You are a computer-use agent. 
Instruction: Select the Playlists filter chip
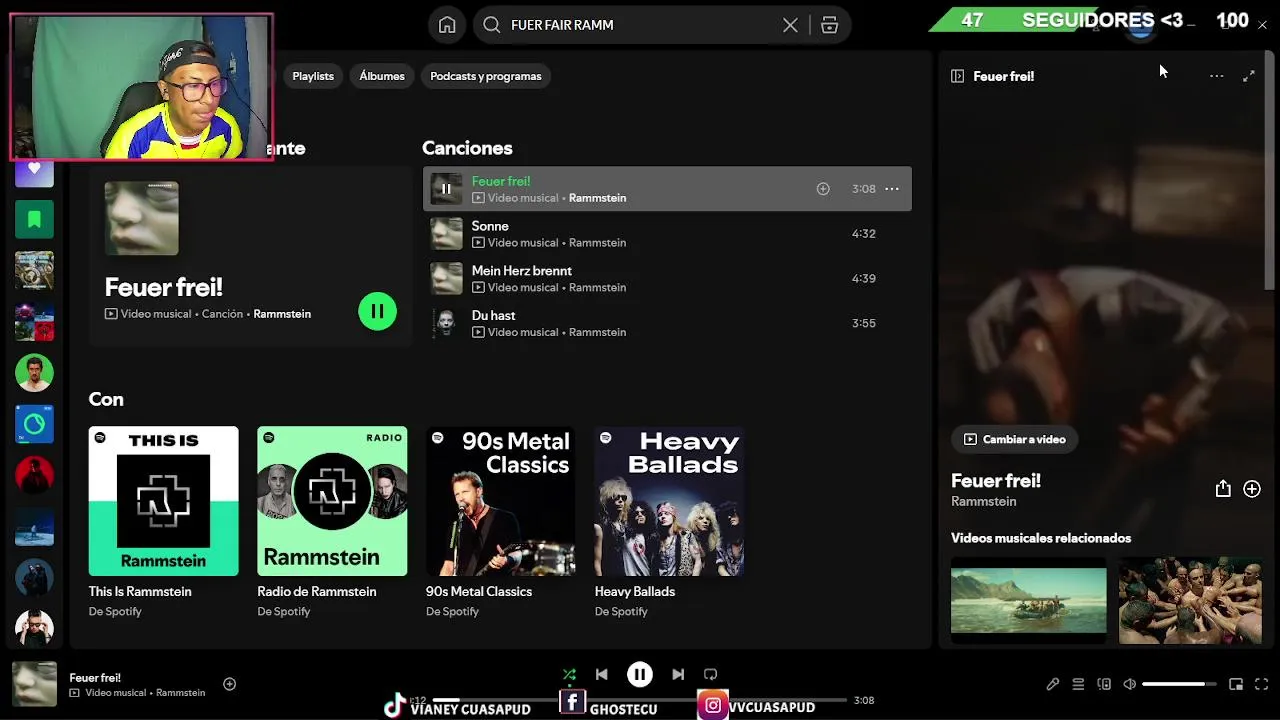[x=313, y=76]
